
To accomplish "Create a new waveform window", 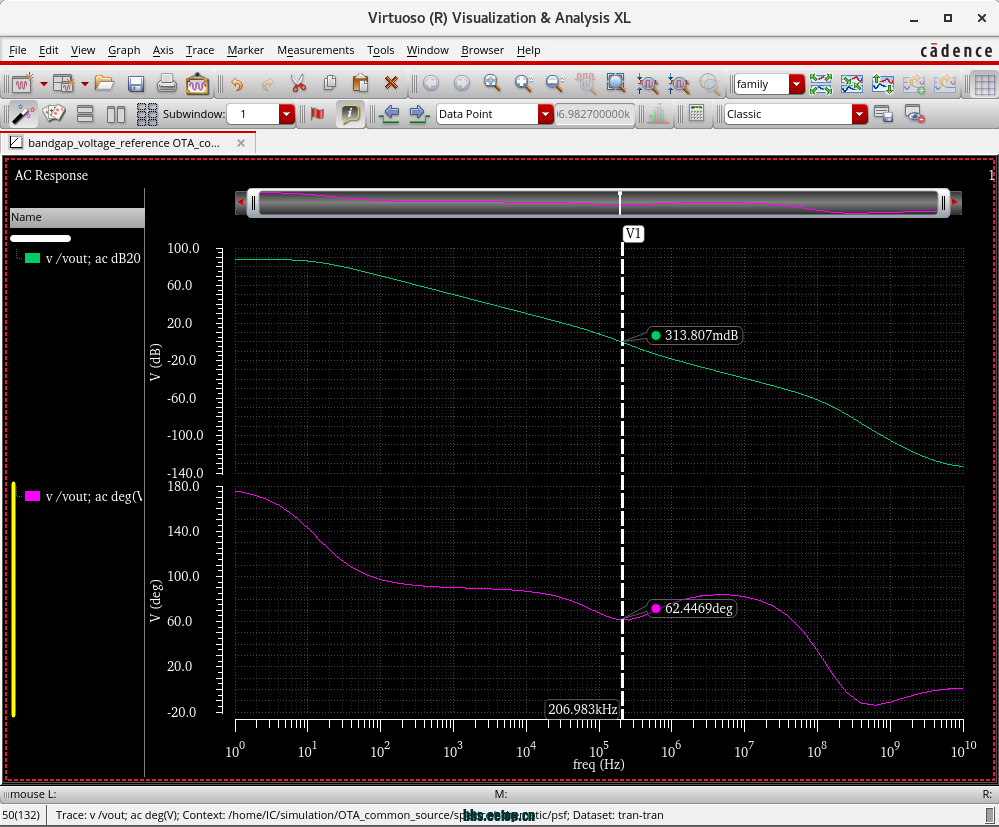I will 22,84.
